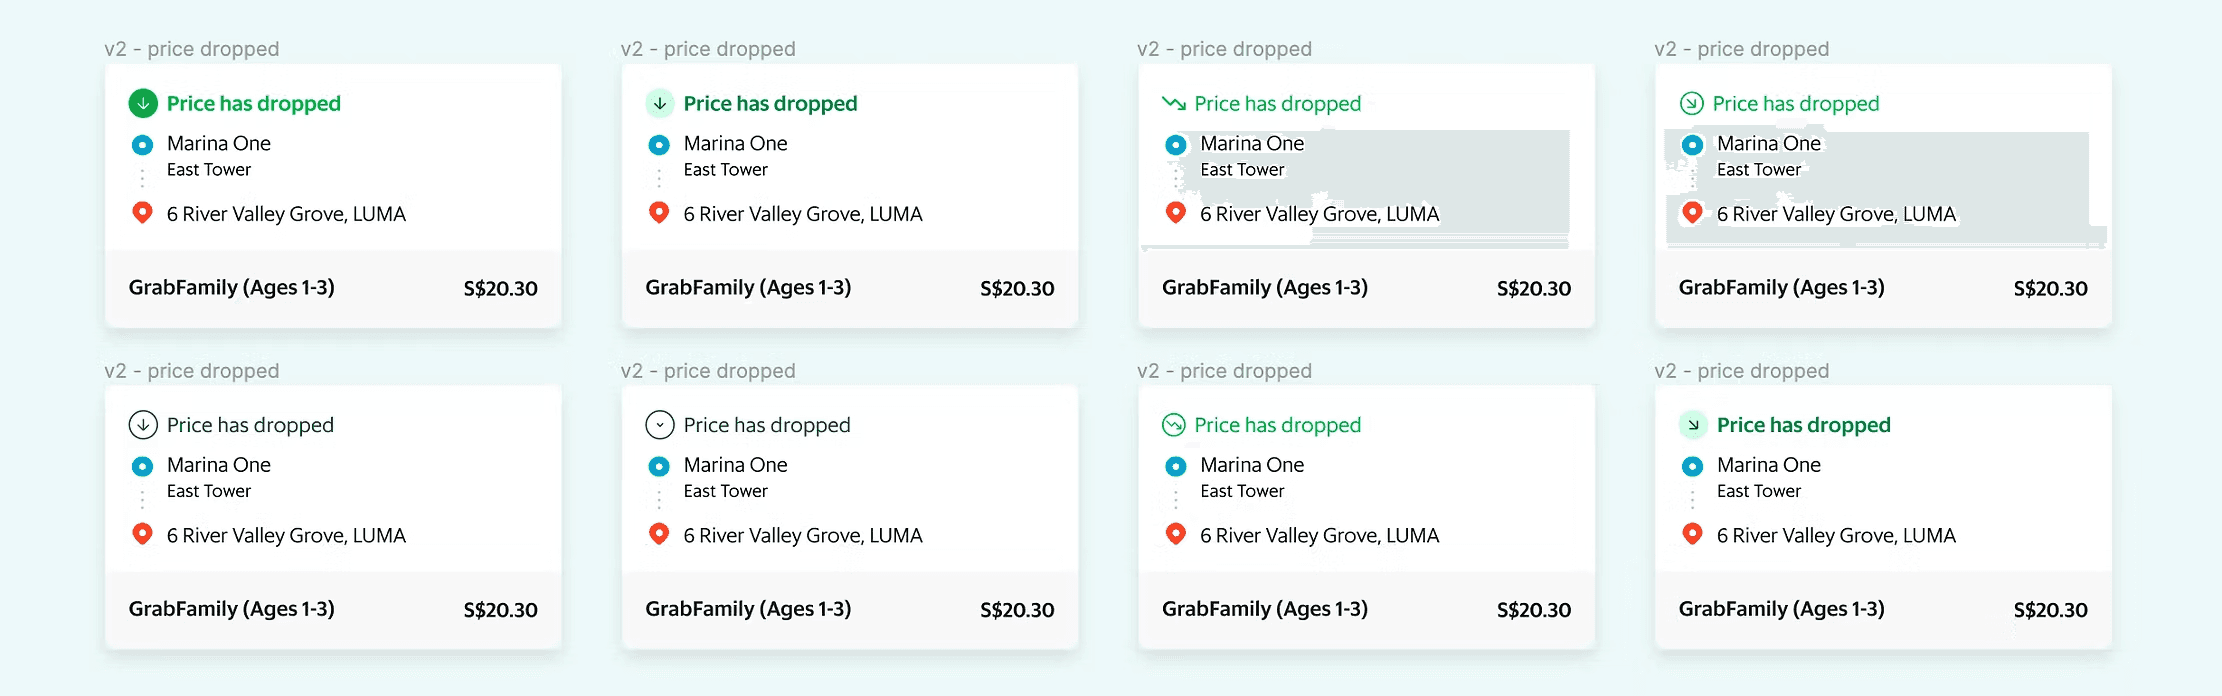Click red destination pin in black-chevron card
Screen dimensions: 2222x696
[659, 534]
